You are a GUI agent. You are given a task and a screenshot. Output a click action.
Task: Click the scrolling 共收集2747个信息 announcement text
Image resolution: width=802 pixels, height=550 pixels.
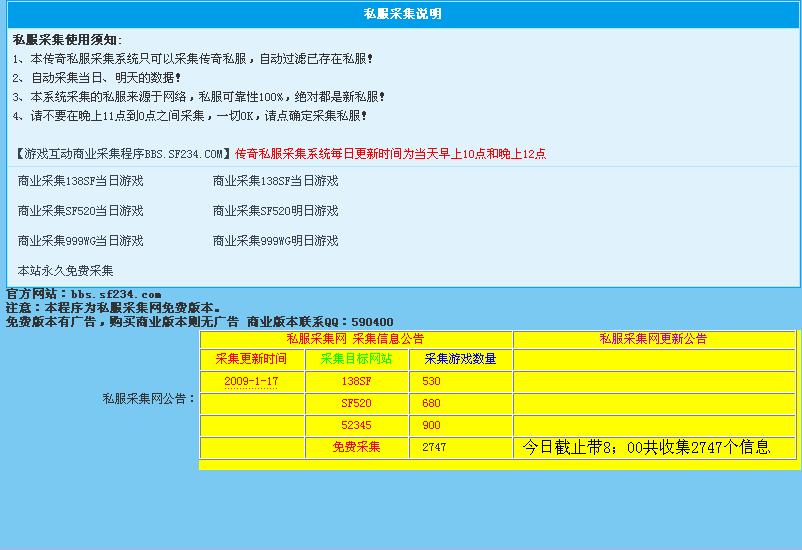point(646,447)
